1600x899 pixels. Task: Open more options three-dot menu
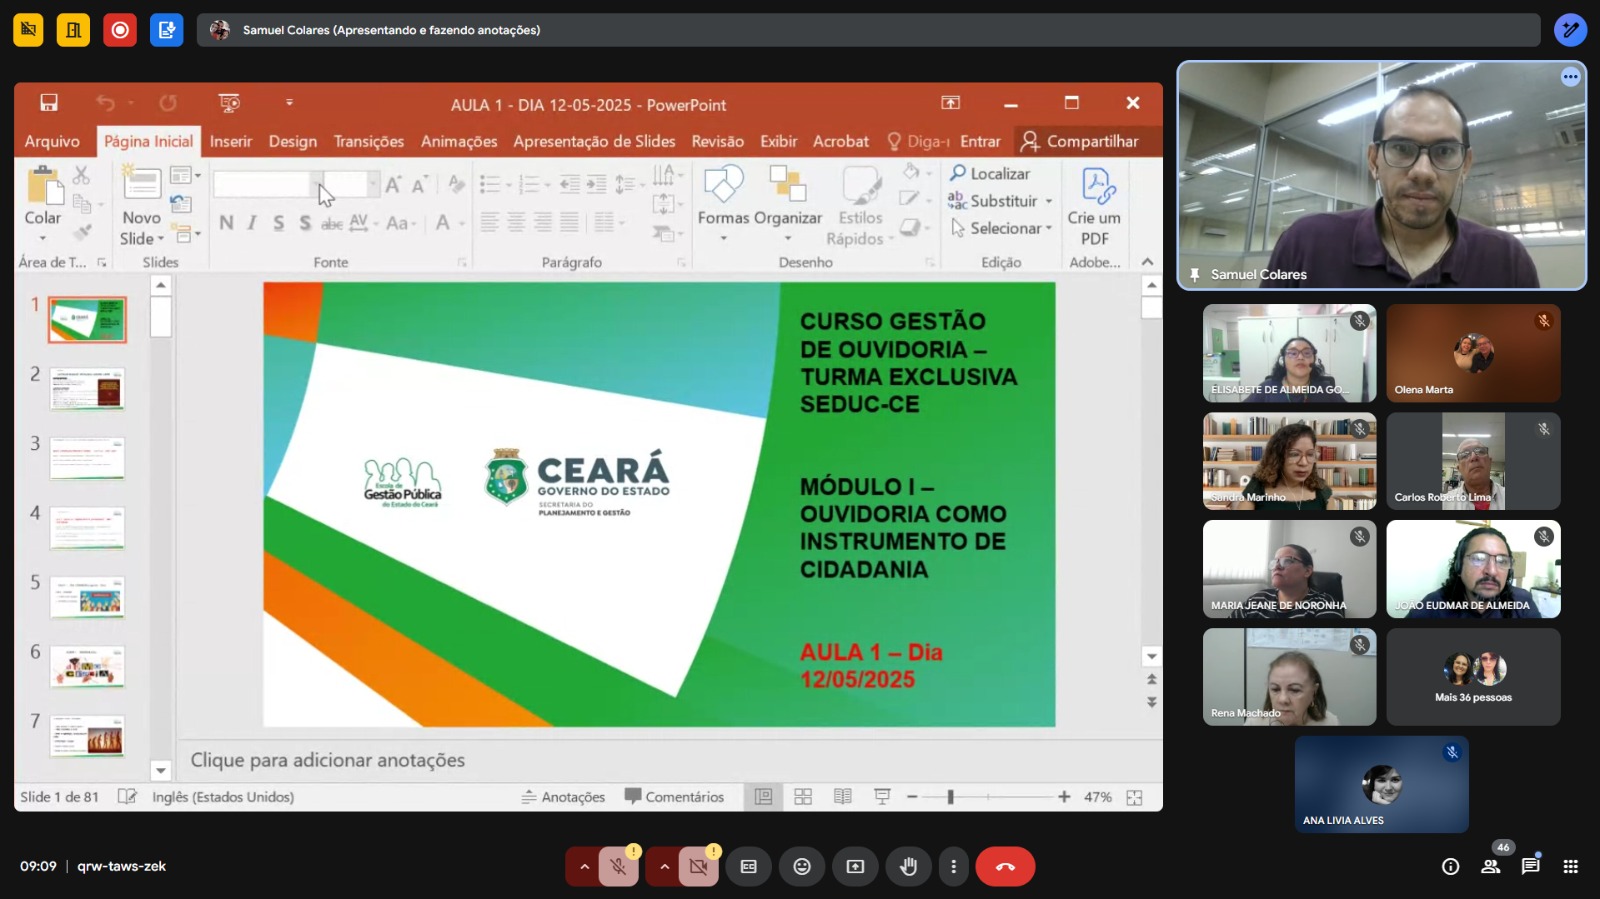[953, 867]
